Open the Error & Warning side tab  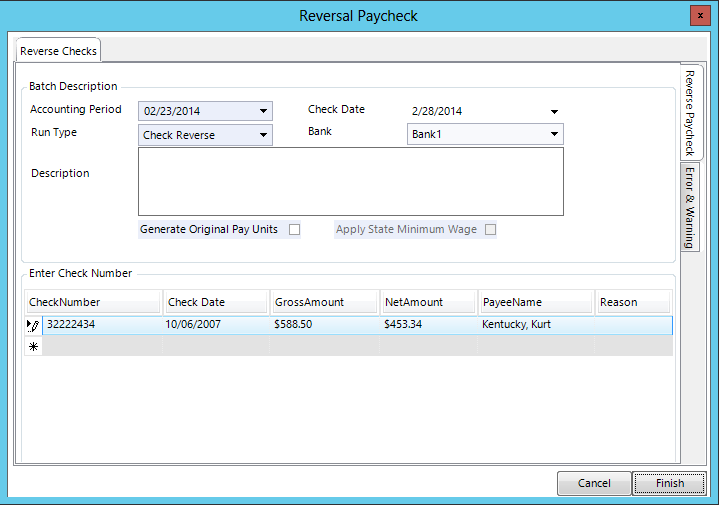[x=690, y=207]
